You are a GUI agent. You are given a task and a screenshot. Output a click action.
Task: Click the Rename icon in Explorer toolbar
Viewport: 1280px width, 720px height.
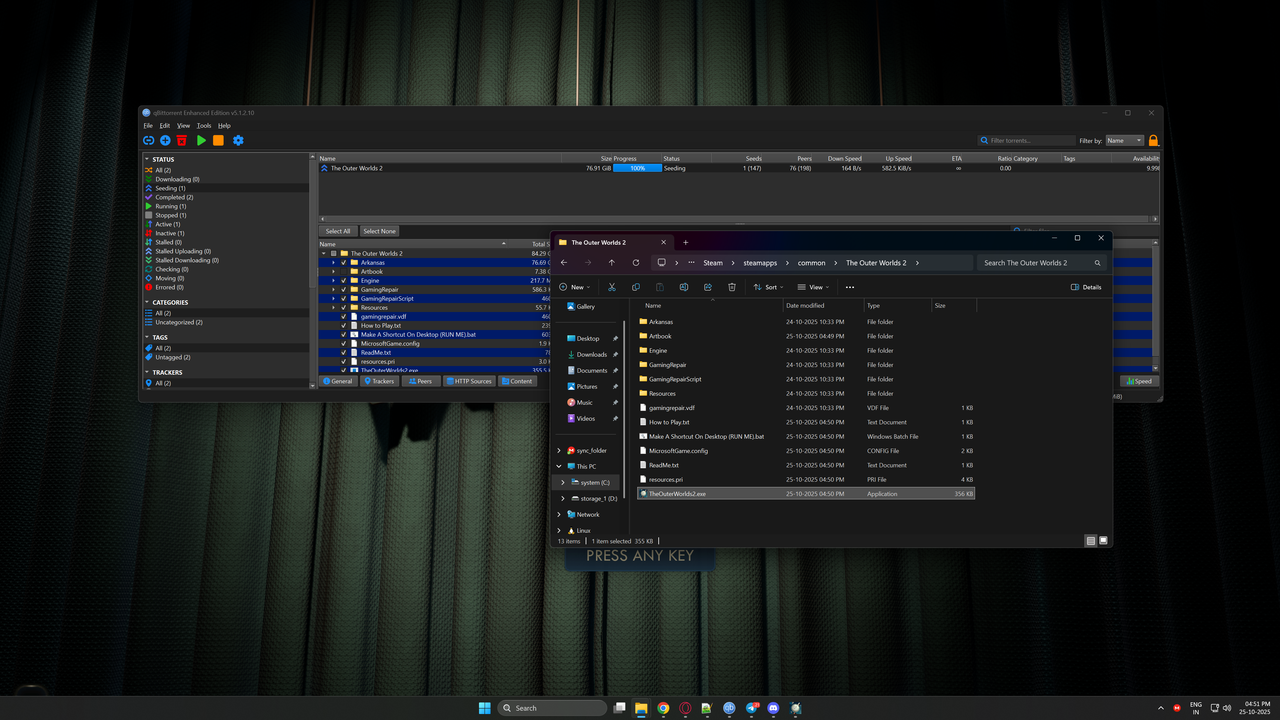[x=684, y=287]
